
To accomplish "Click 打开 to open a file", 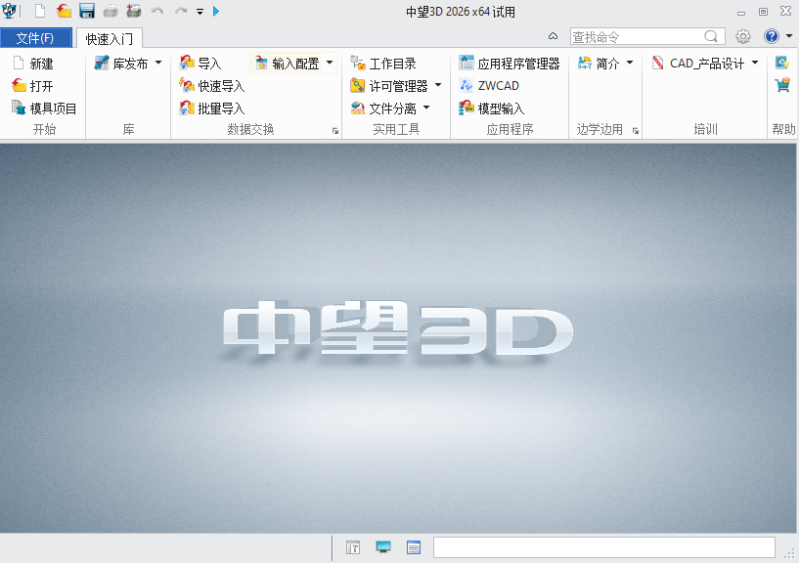I will tap(33, 86).
